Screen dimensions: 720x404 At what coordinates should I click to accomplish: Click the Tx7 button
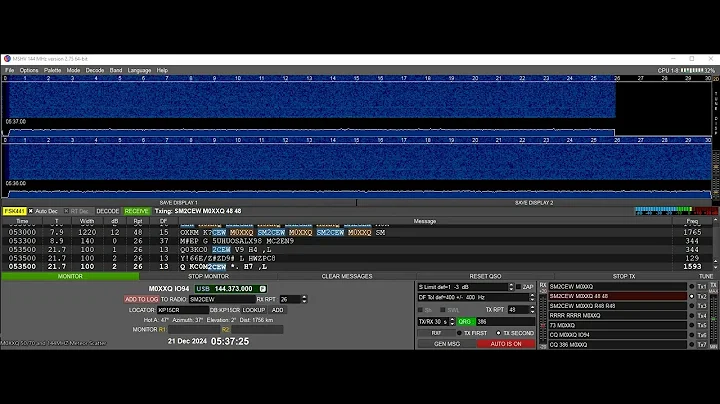point(702,344)
